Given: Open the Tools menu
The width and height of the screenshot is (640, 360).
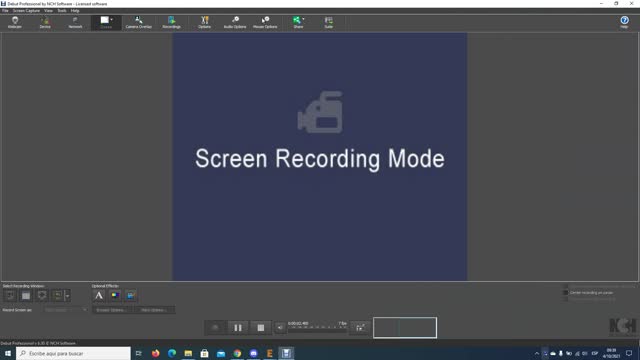Looking at the screenshot, I should click(x=62, y=11).
